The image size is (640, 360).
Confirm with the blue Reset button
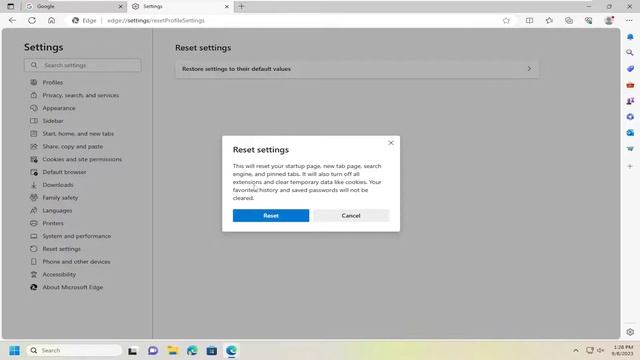pos(271,216)
